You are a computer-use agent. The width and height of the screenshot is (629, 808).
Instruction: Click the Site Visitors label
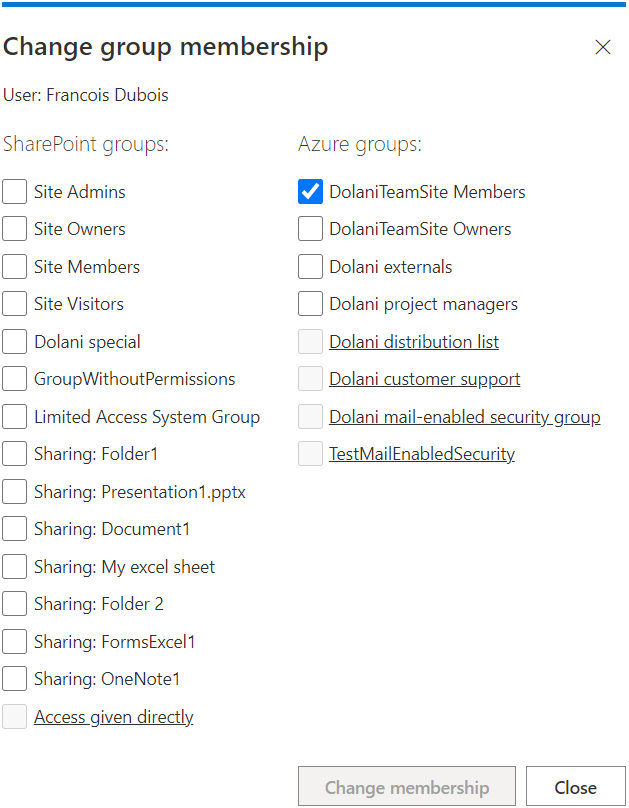[x=79, y=304]
